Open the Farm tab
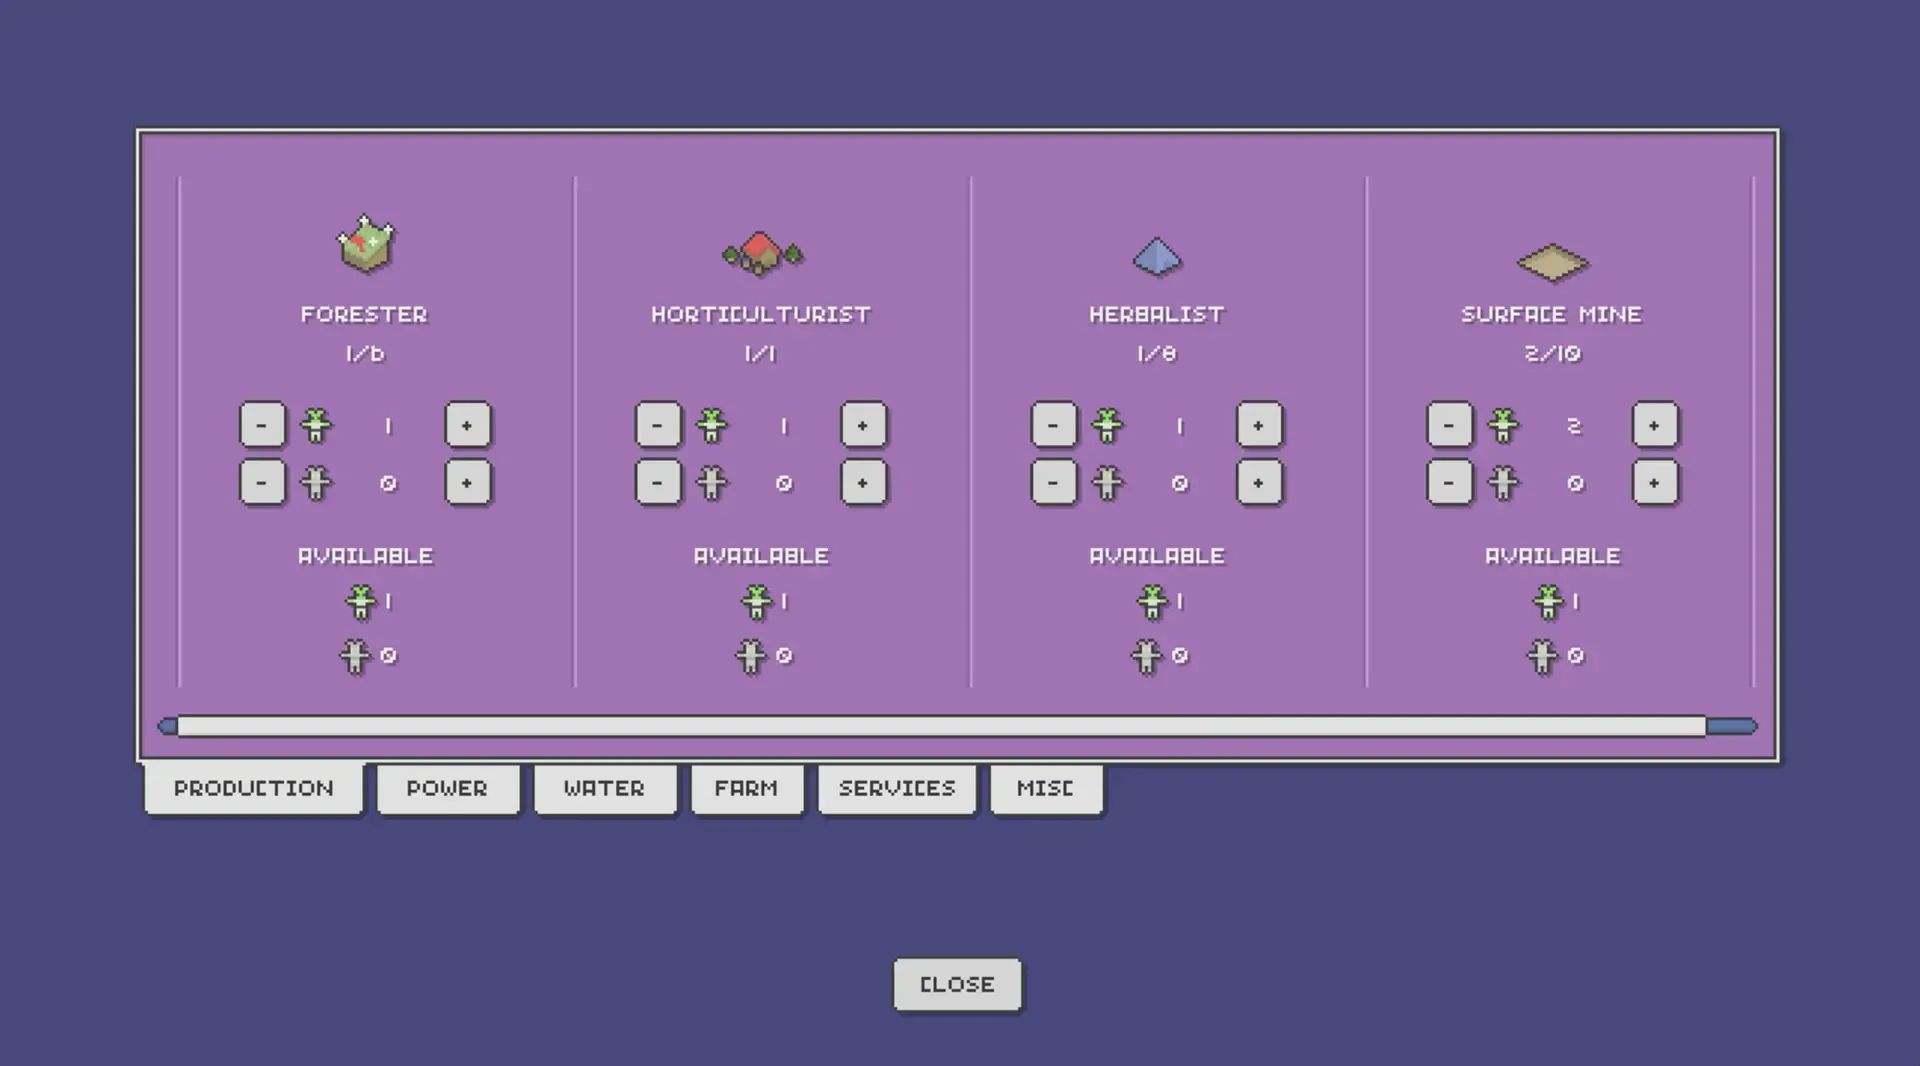Screen dimensions: 1920x1066 point(746,789)
